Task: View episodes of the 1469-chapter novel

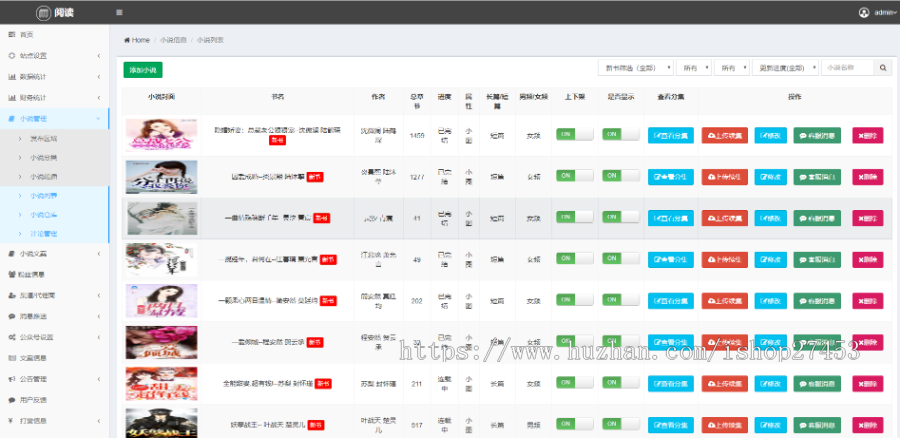Action: pos(670,135)
